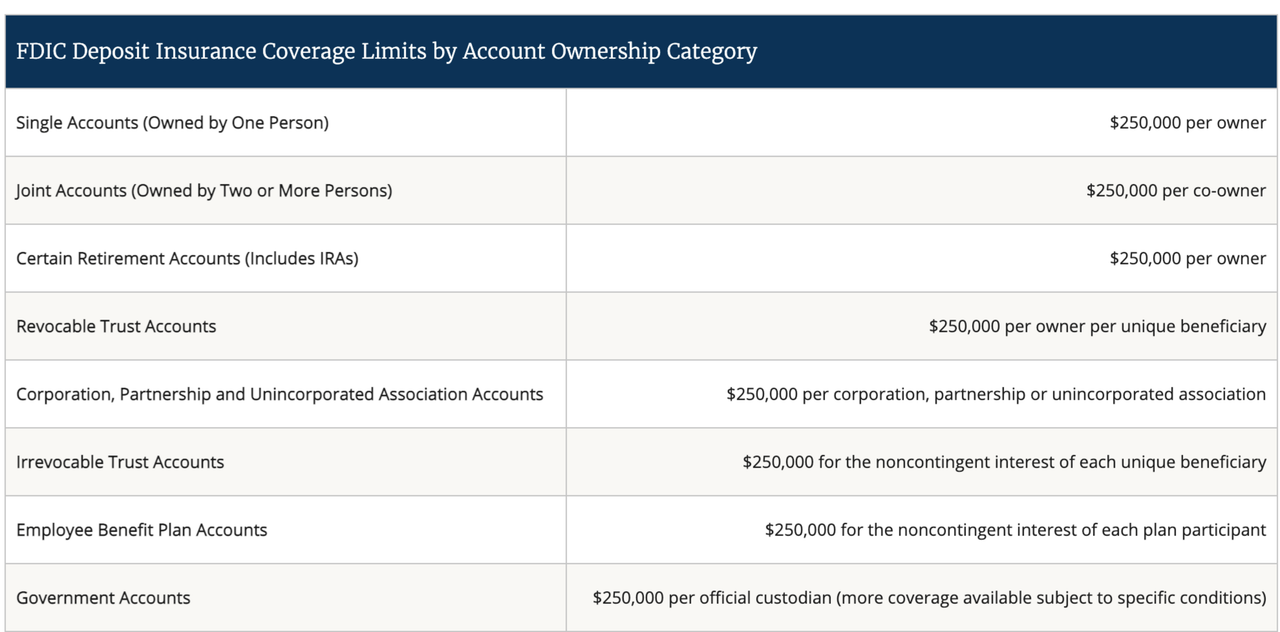Select Certain Retirement Accounts (Includes IRAs) text

pyautogui.click(x=187, y=258)
